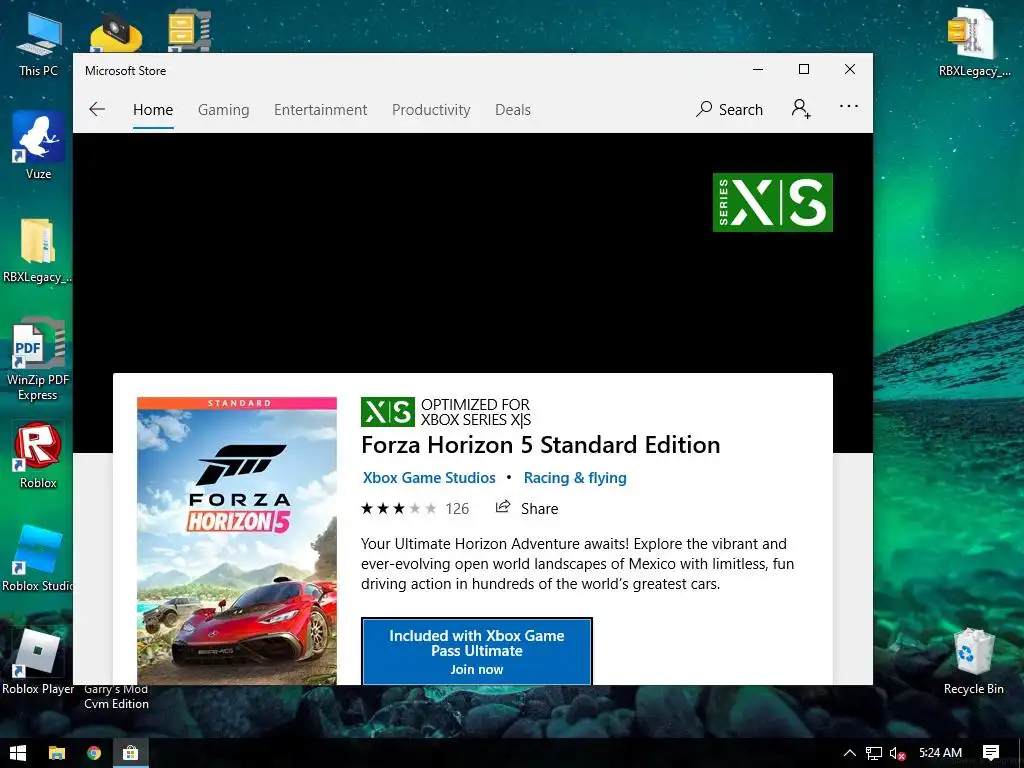Select the WinZip PDF Express shortcut
The height and width of the screenshot is (768, 1024).
(x=38, y=359)
